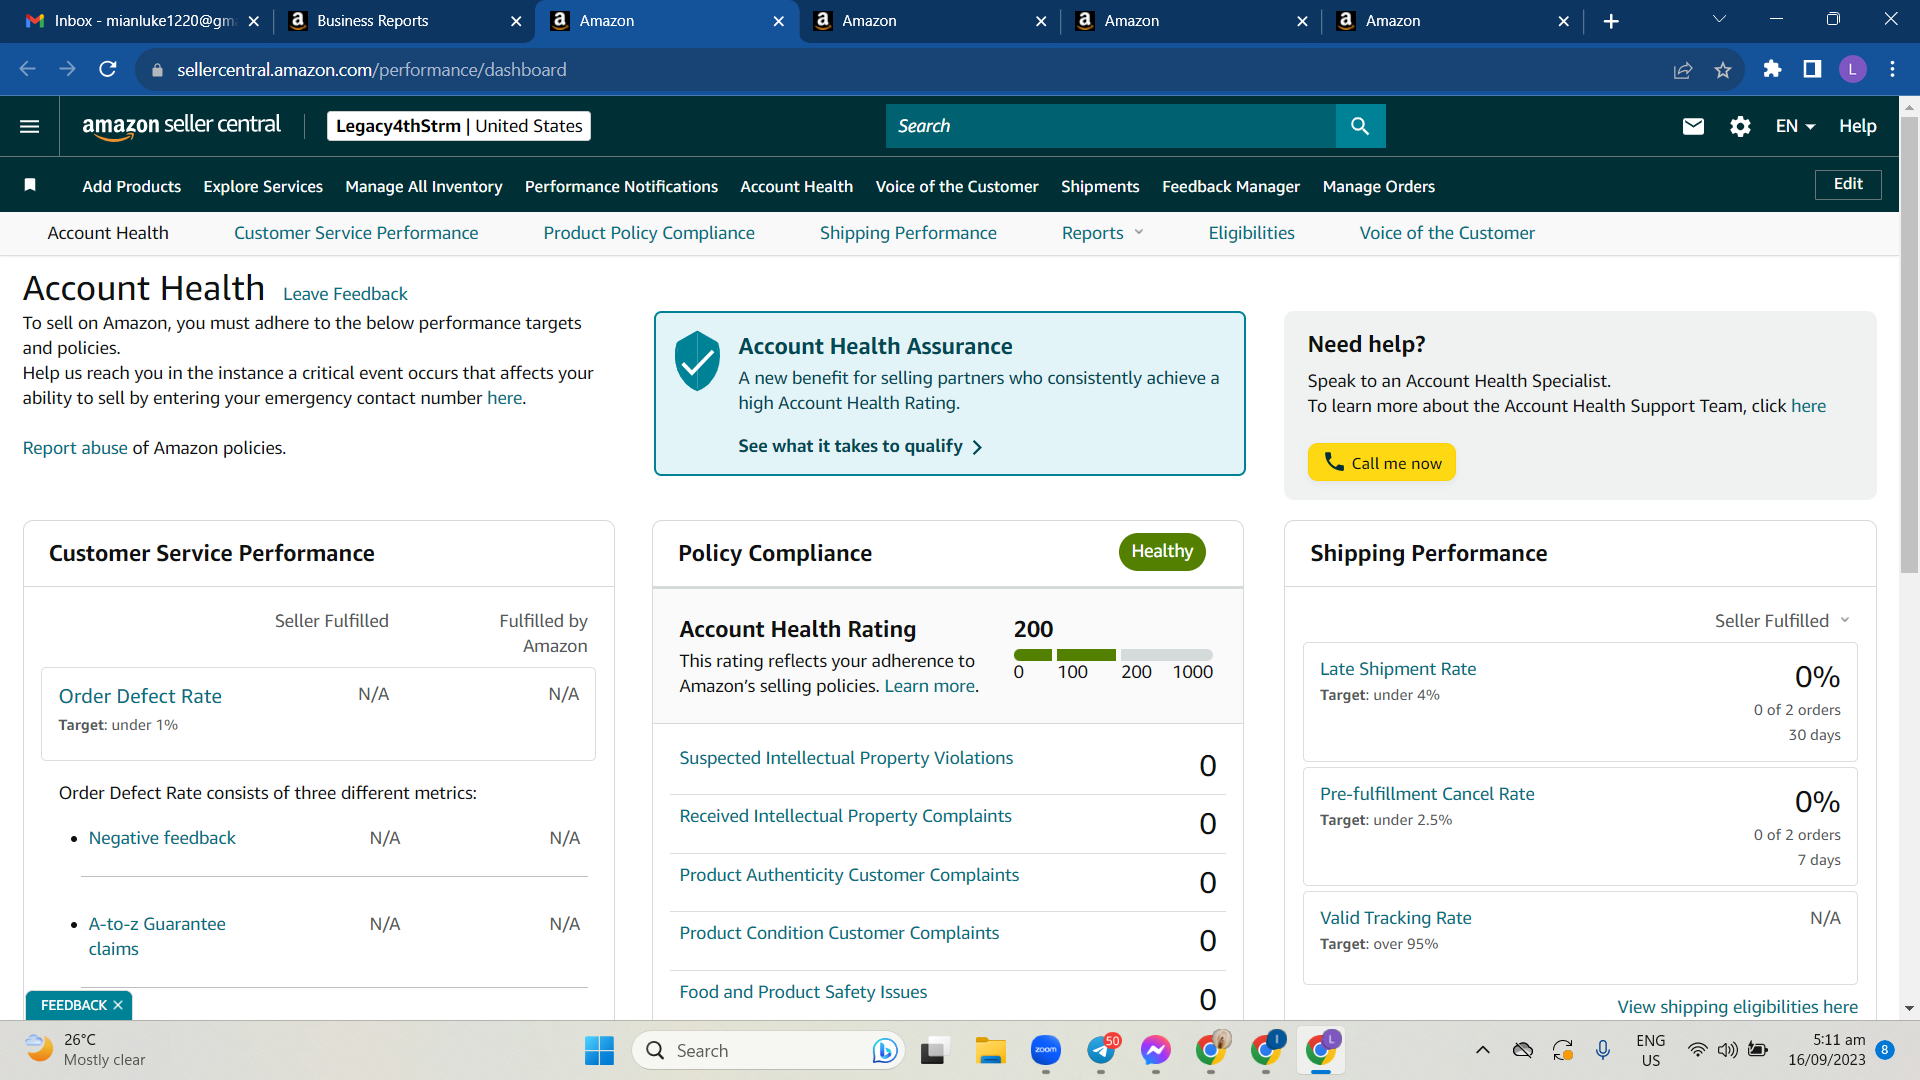Click the Negative feedback link

pos(162,838)
